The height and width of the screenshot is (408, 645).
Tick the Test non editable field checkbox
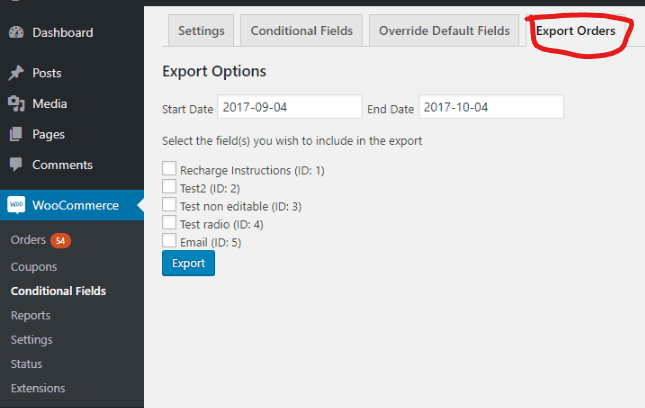point(169,204)
